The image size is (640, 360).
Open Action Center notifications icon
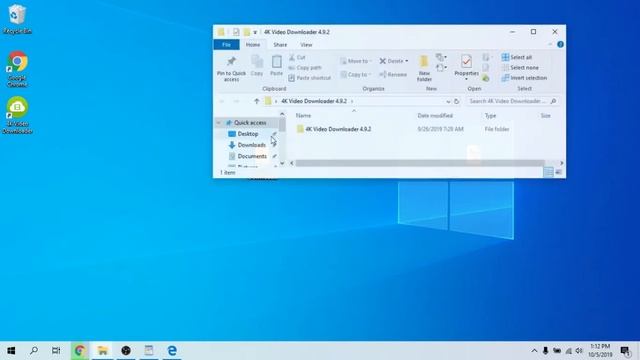pos(625,351)
